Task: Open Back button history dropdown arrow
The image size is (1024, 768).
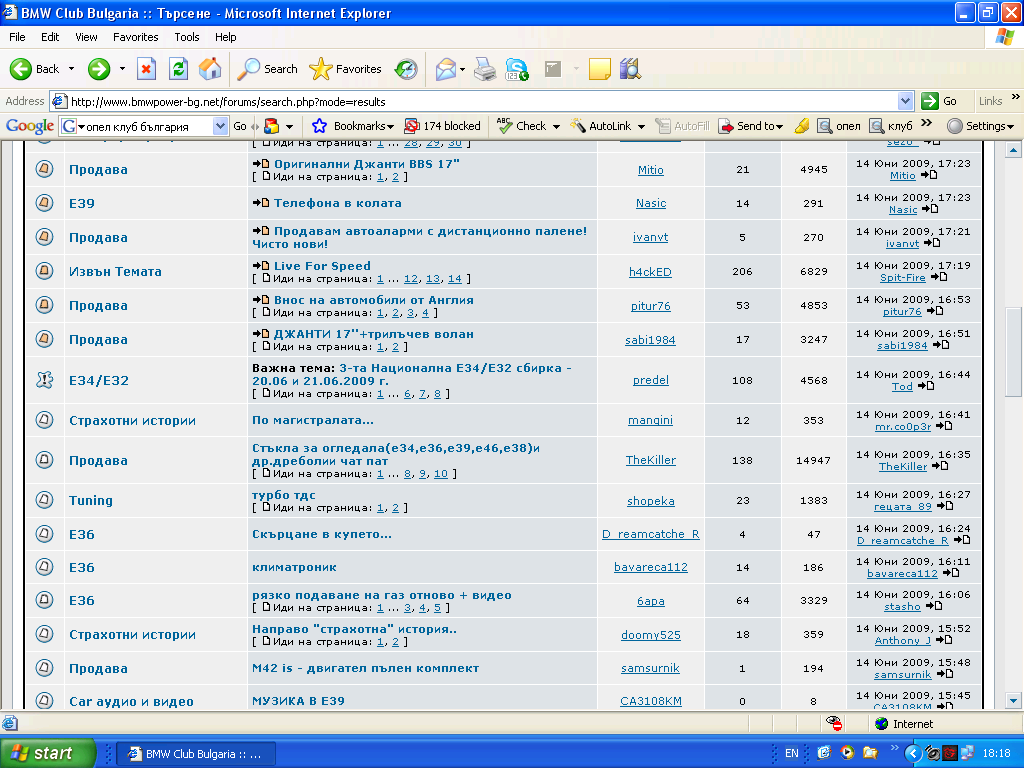Action: [x=71, y=69]
